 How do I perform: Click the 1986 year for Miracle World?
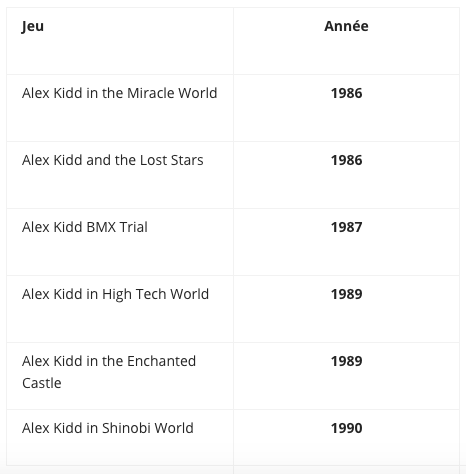[346, 93]
